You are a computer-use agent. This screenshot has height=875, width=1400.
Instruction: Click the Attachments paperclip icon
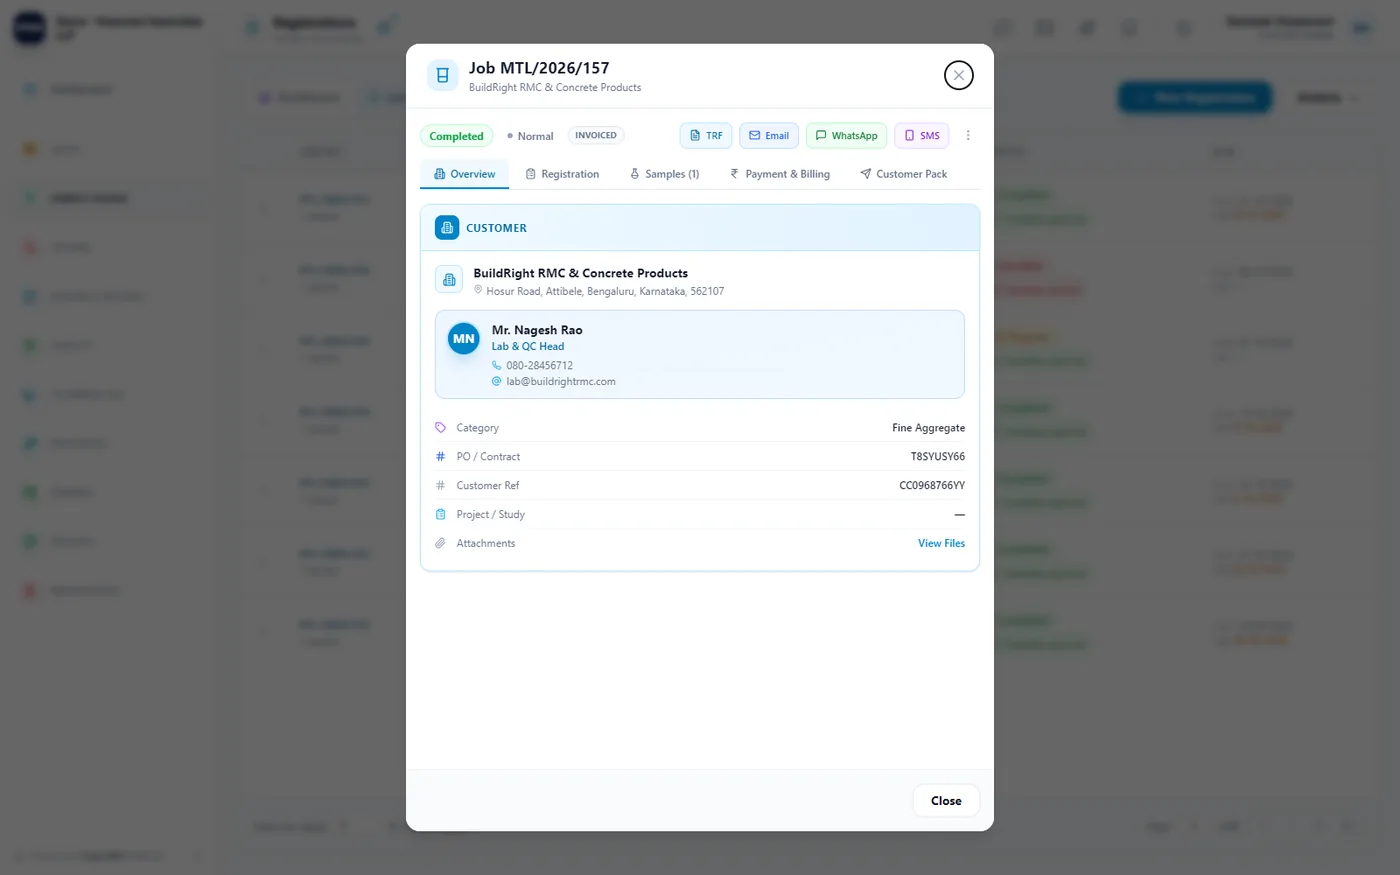440,543
